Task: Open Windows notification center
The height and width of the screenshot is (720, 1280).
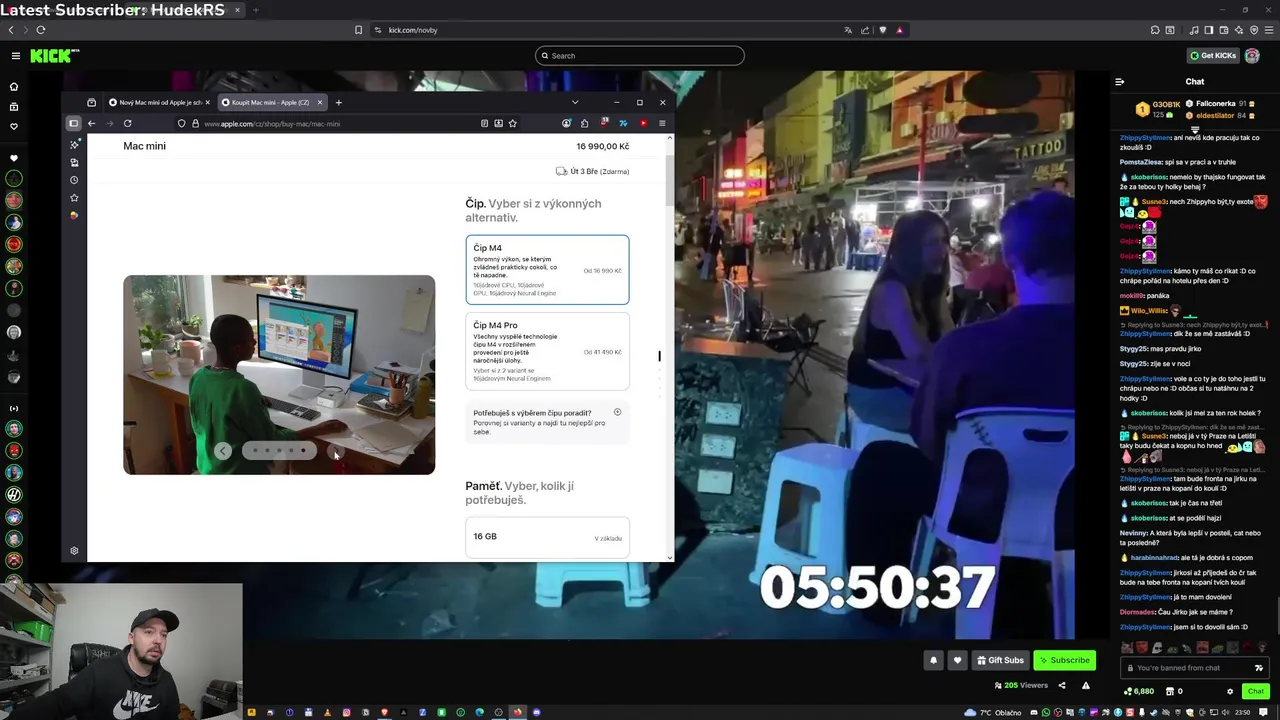Action: (x=1265, y=713)
